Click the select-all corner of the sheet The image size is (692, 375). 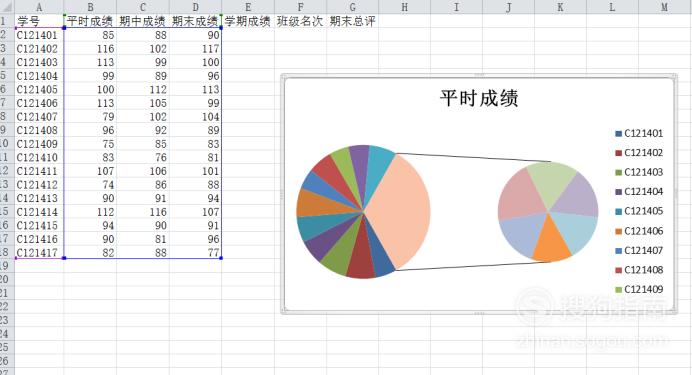[7, 7]
